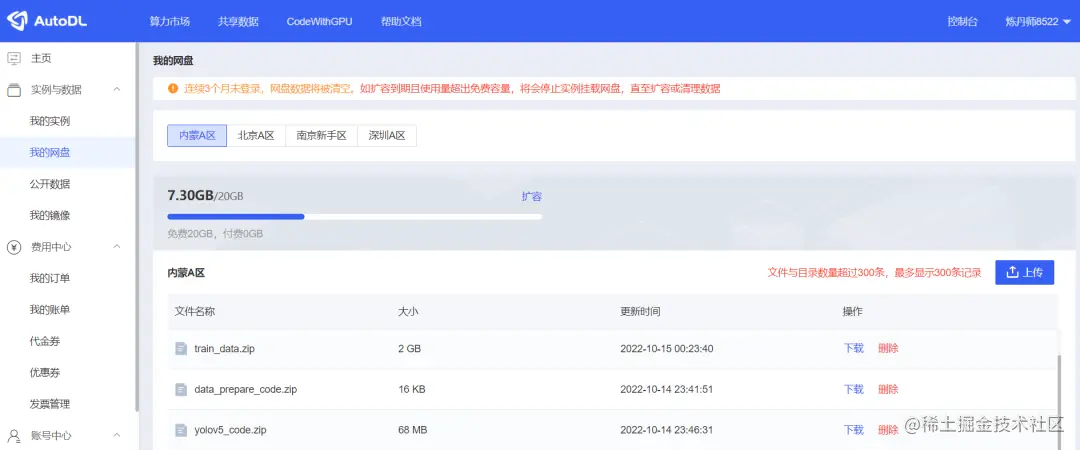Collapse the 实例与数据 sidebar section
Screen dimensions: 1080x450
coord(116,90)
